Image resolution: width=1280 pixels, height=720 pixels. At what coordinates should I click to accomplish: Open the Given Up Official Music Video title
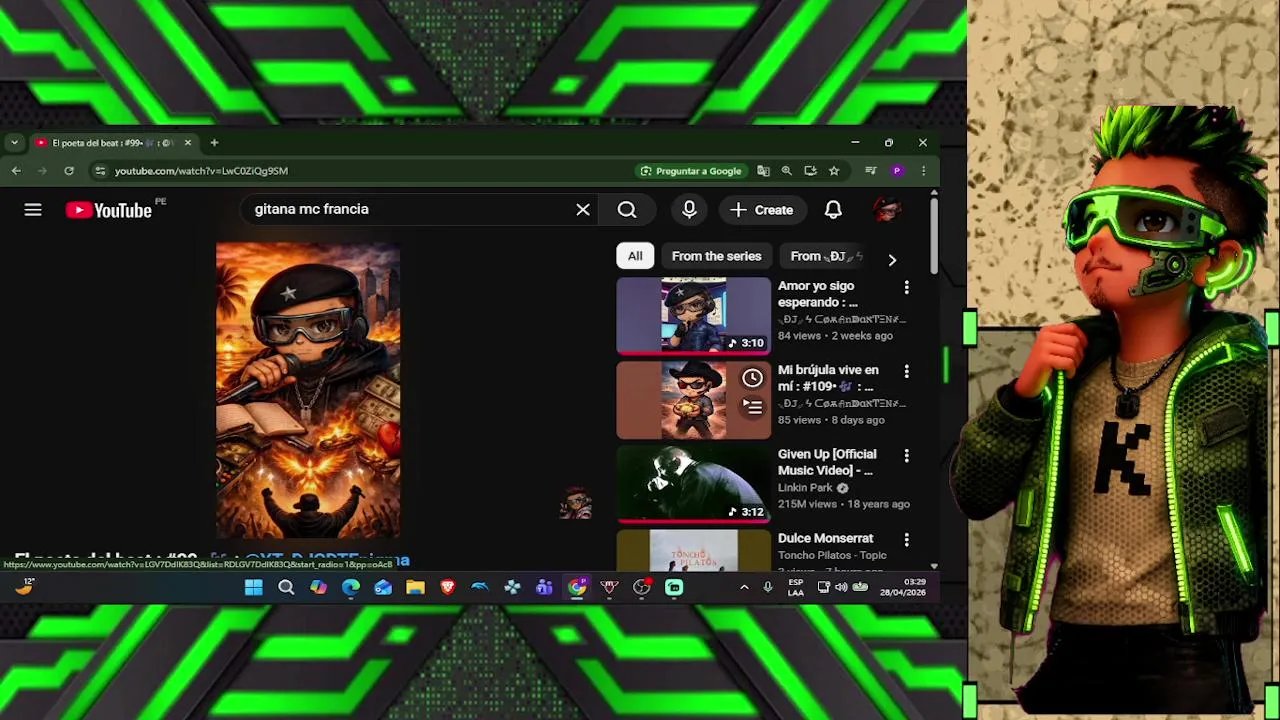(827, 462)
